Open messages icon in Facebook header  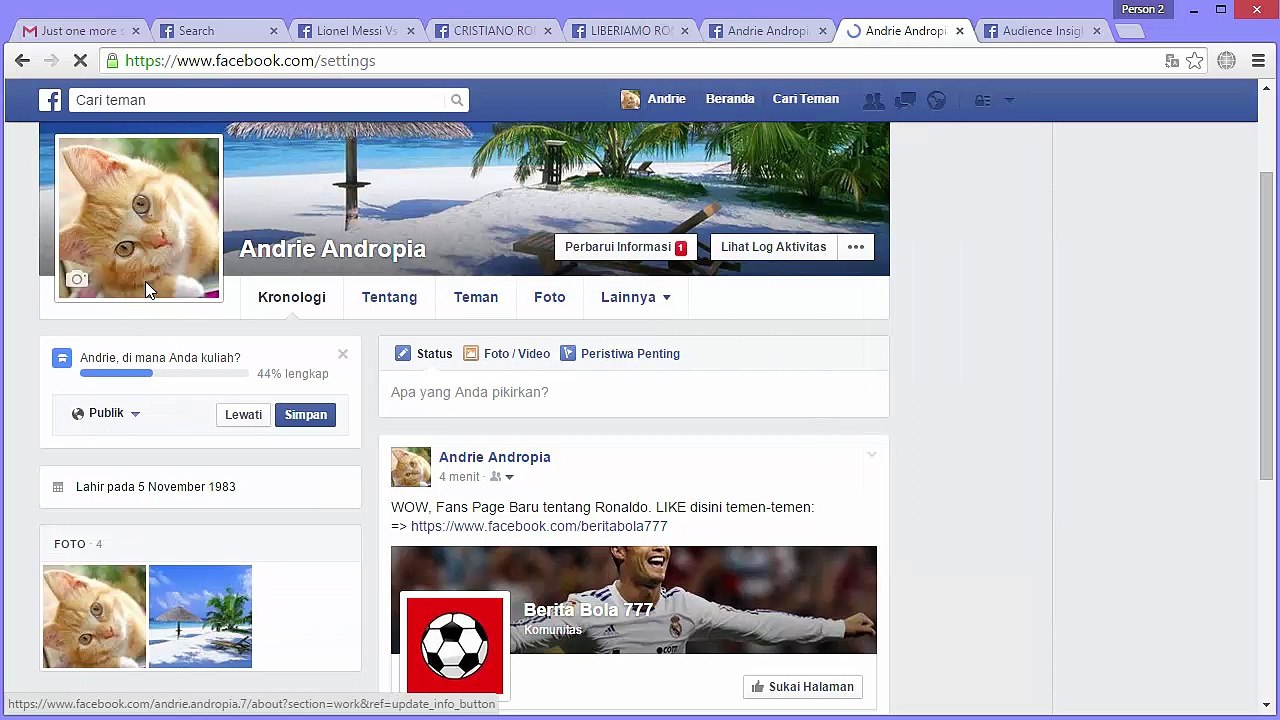point(906,100)
